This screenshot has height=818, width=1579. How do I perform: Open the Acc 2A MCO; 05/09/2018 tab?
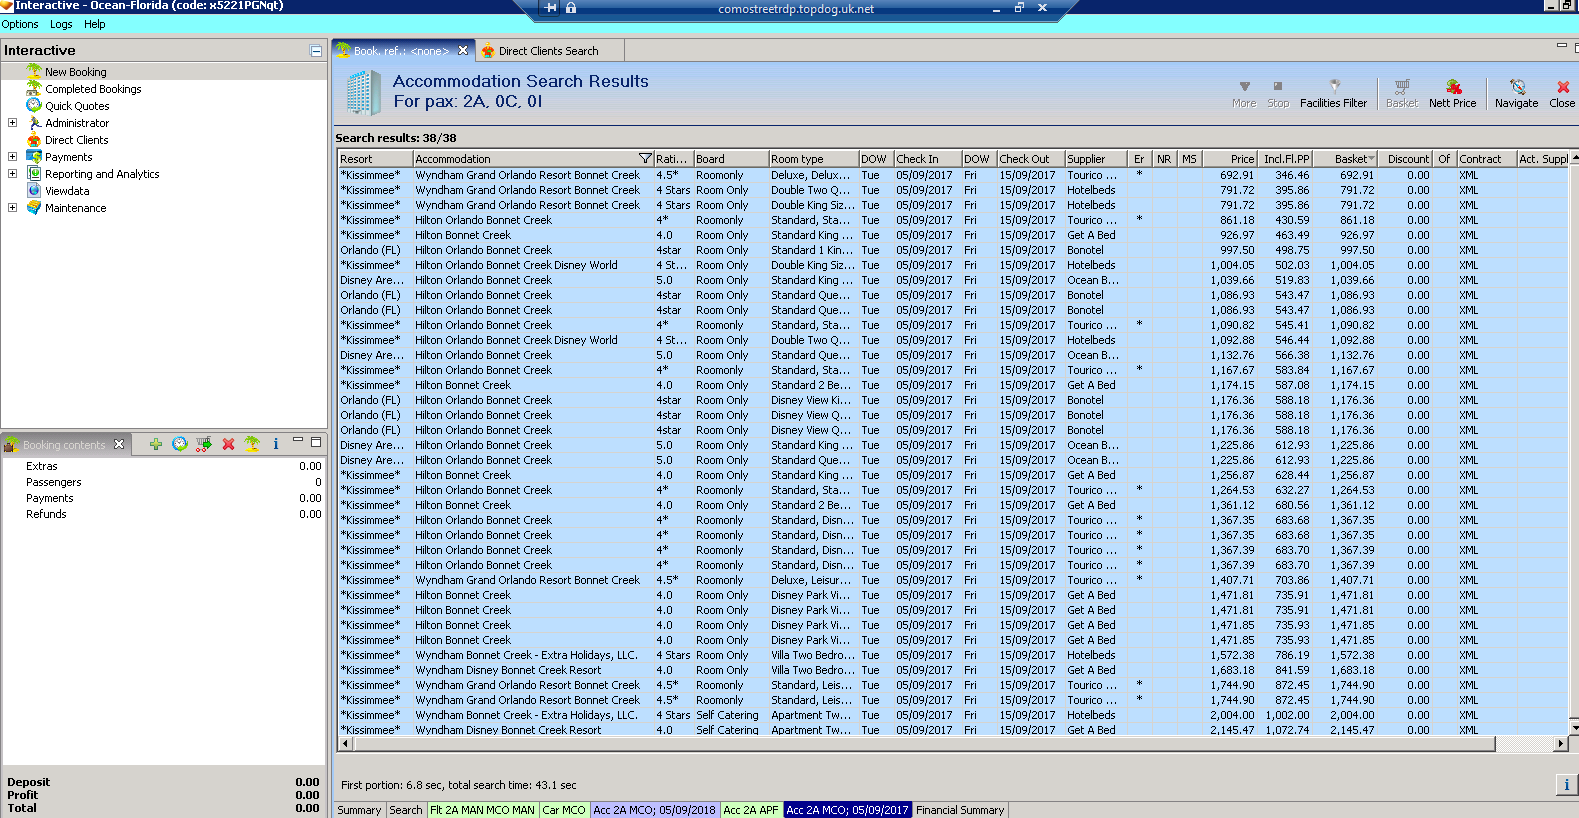click(655, 810)
